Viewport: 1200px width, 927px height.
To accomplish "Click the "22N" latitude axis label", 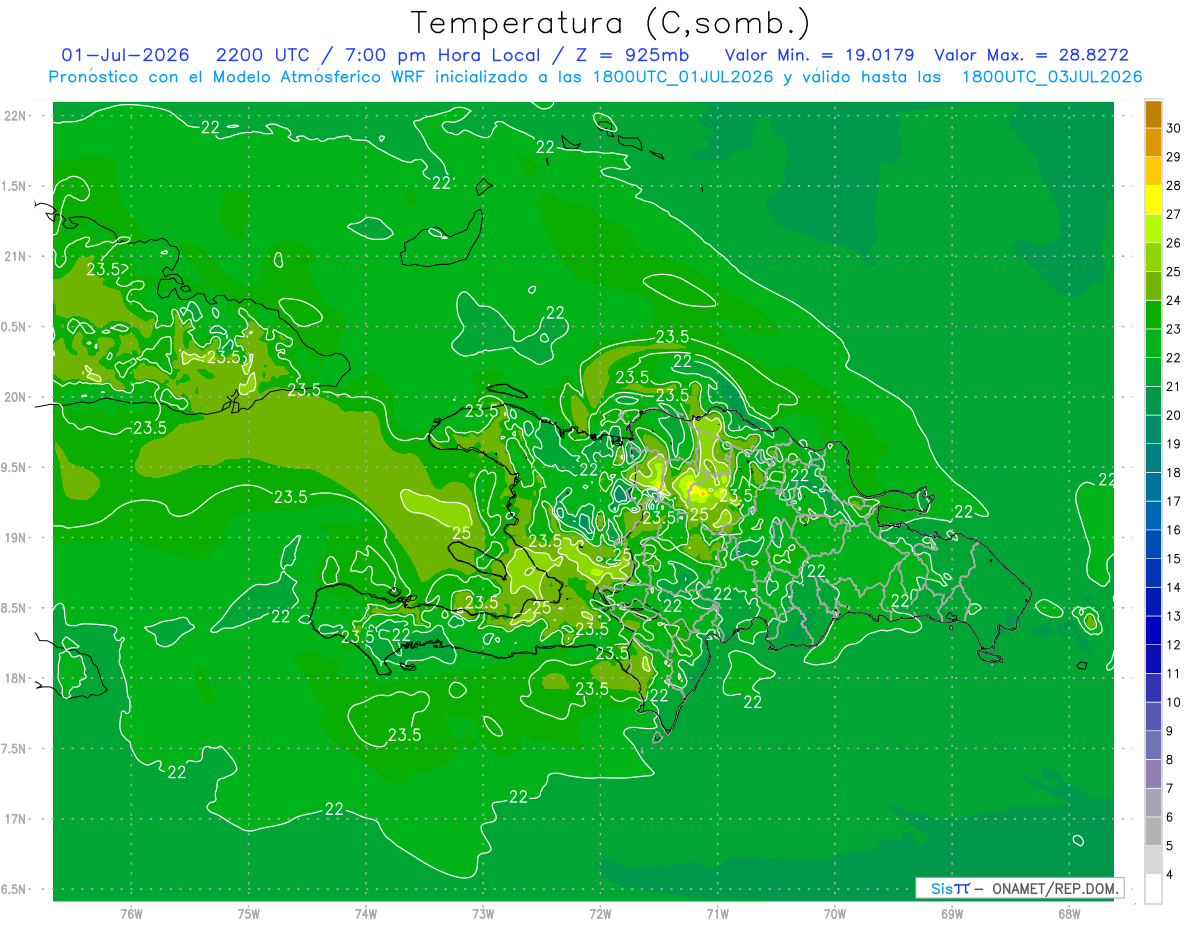I will point(17,116).
